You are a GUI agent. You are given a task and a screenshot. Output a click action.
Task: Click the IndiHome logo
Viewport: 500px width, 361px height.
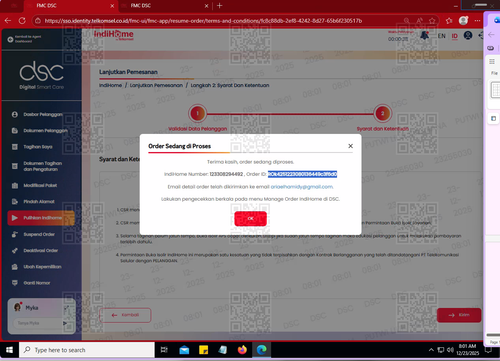tap(114, 35)
